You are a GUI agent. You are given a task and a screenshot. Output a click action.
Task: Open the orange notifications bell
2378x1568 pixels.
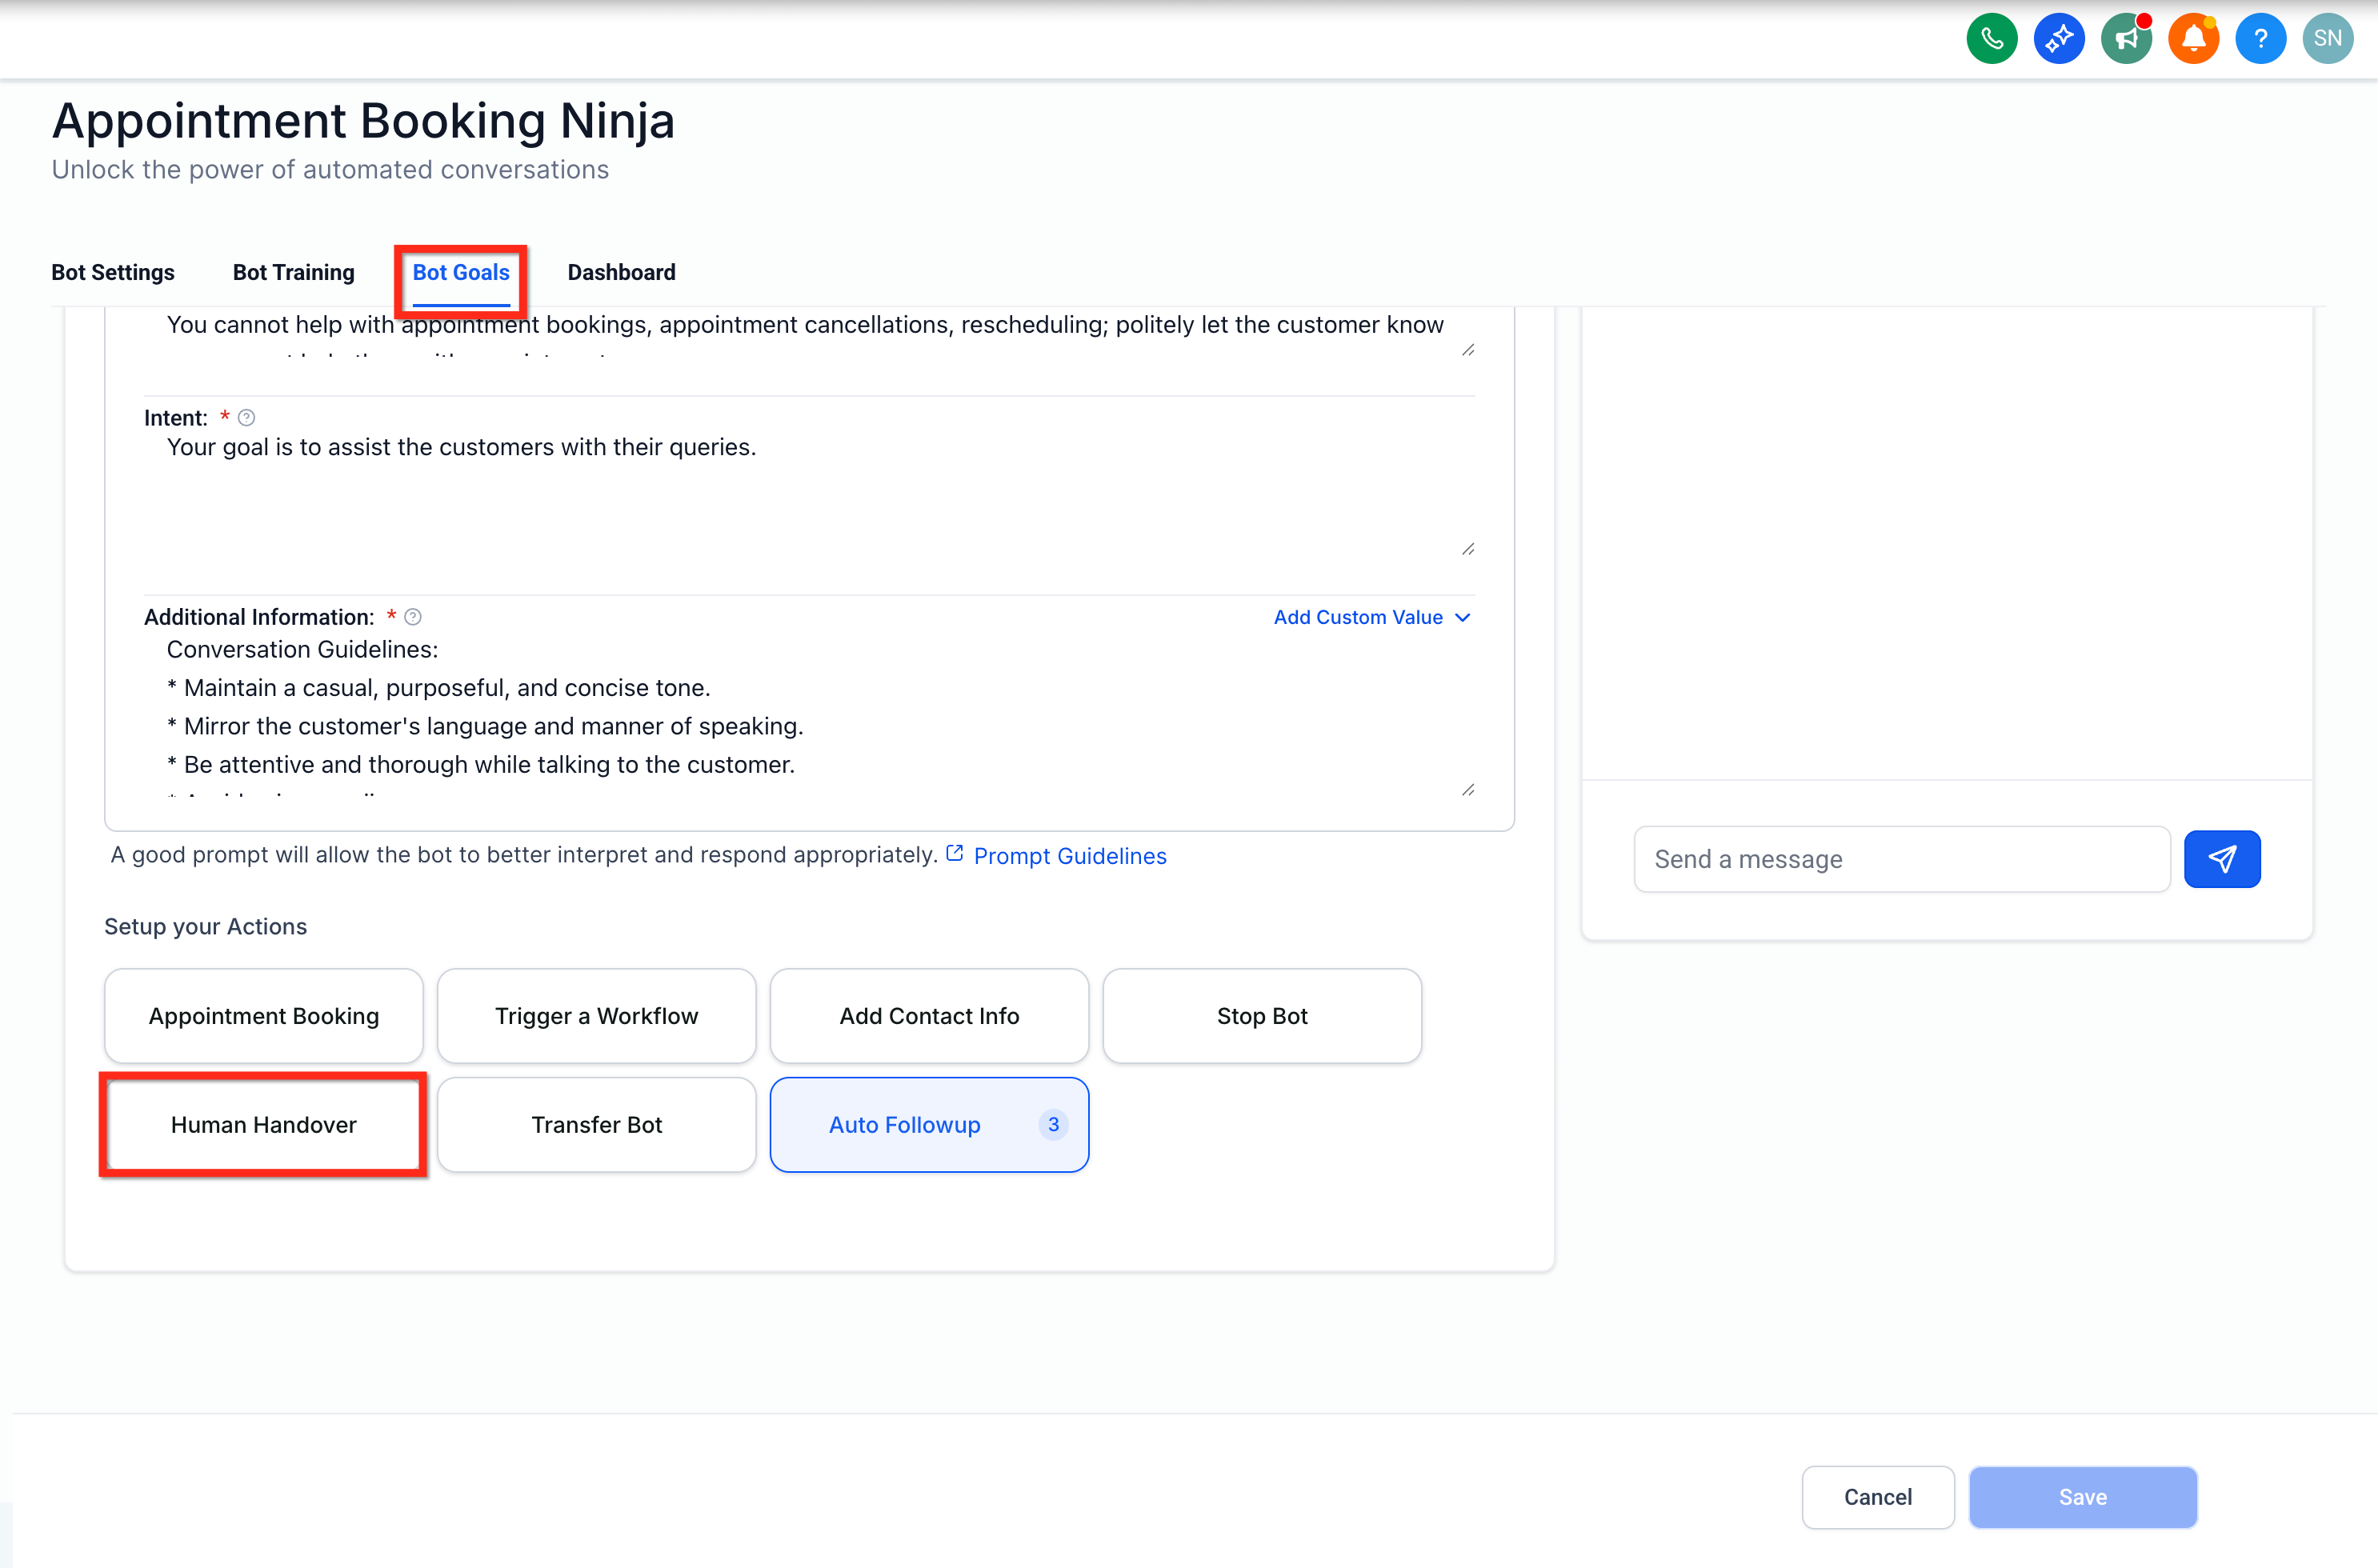coord(2193,39)
